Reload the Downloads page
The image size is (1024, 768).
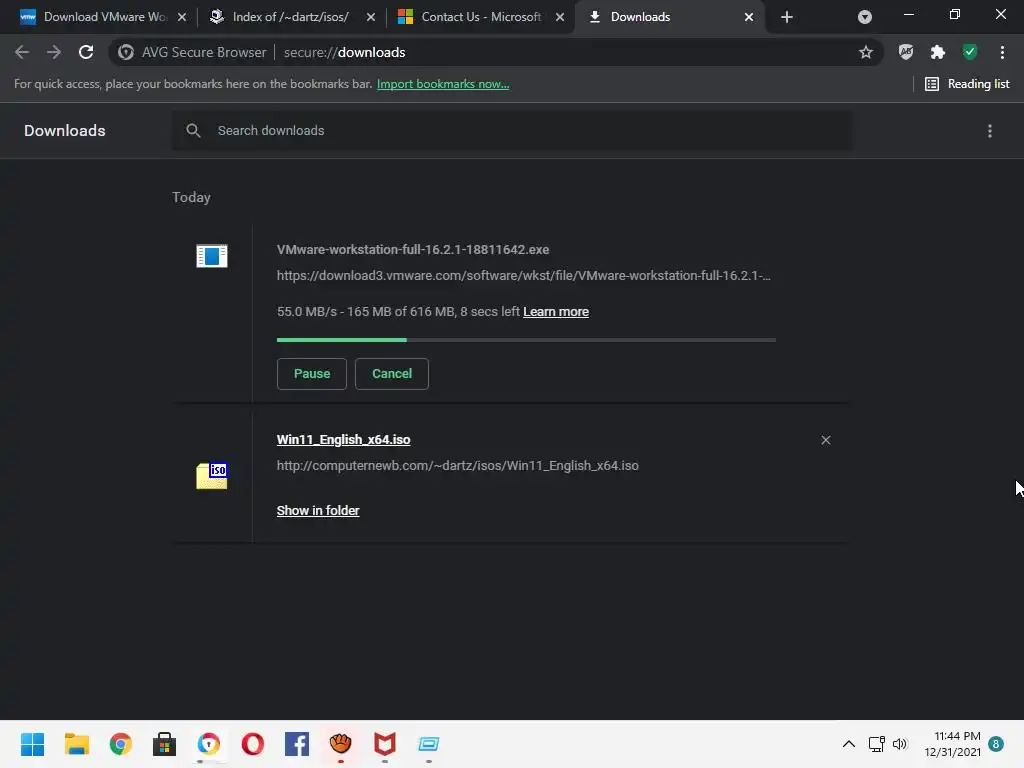(86, 52)
